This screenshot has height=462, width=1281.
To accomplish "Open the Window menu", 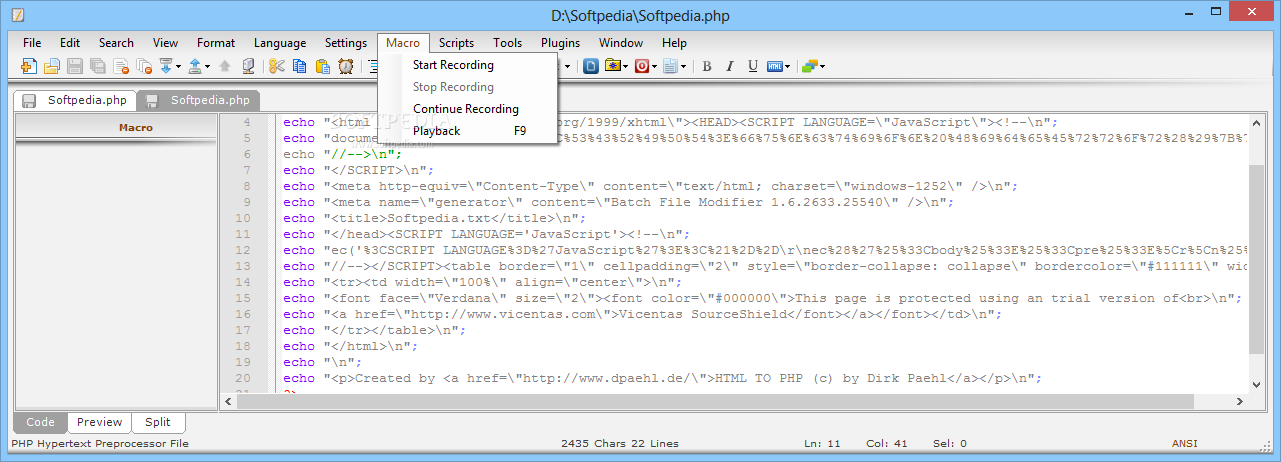I will (621, 43).
